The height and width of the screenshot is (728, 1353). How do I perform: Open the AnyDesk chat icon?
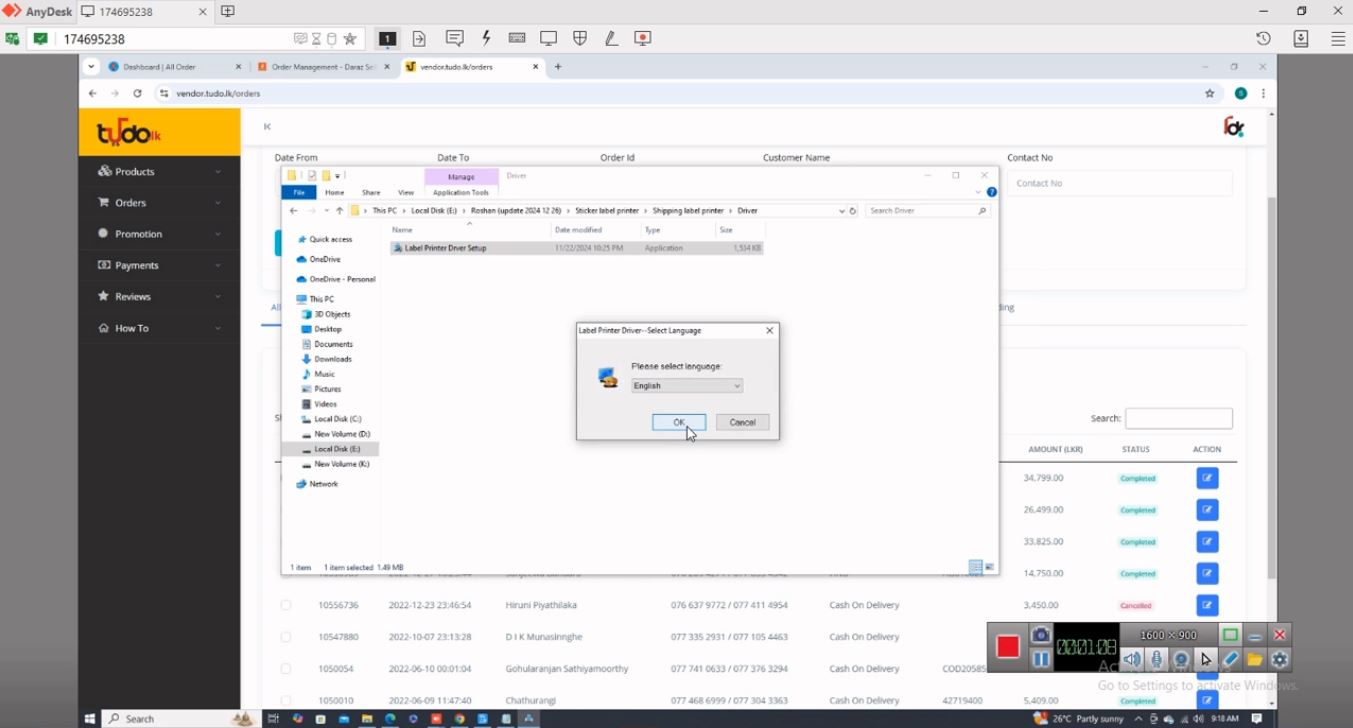(x=454, y=38)
